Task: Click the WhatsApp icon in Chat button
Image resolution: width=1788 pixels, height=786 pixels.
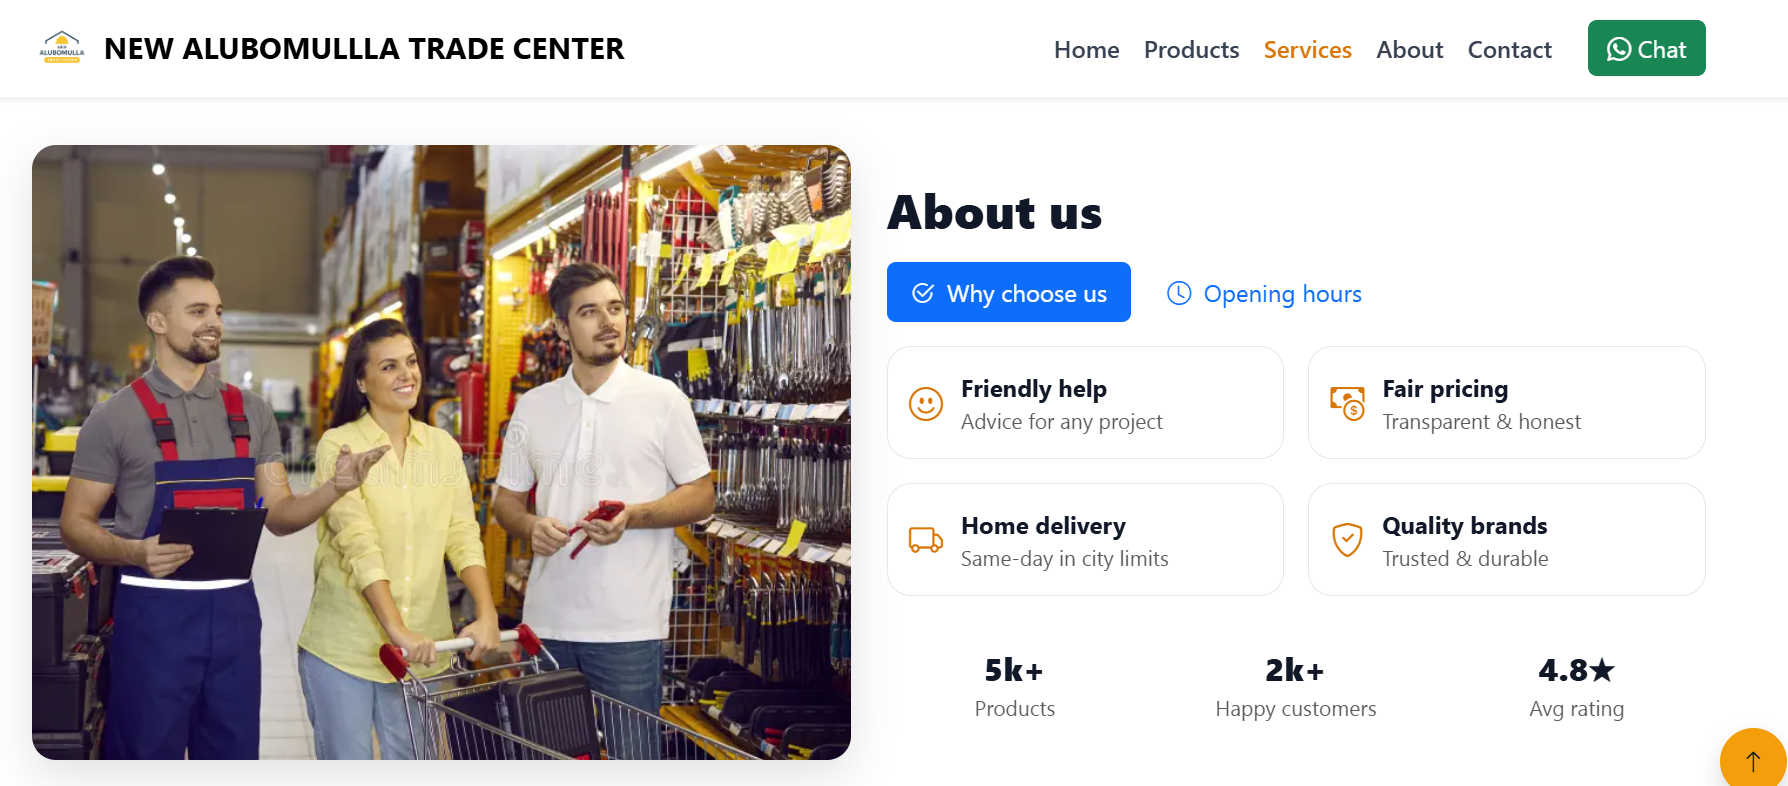Action: click(x=1618, y=49)
